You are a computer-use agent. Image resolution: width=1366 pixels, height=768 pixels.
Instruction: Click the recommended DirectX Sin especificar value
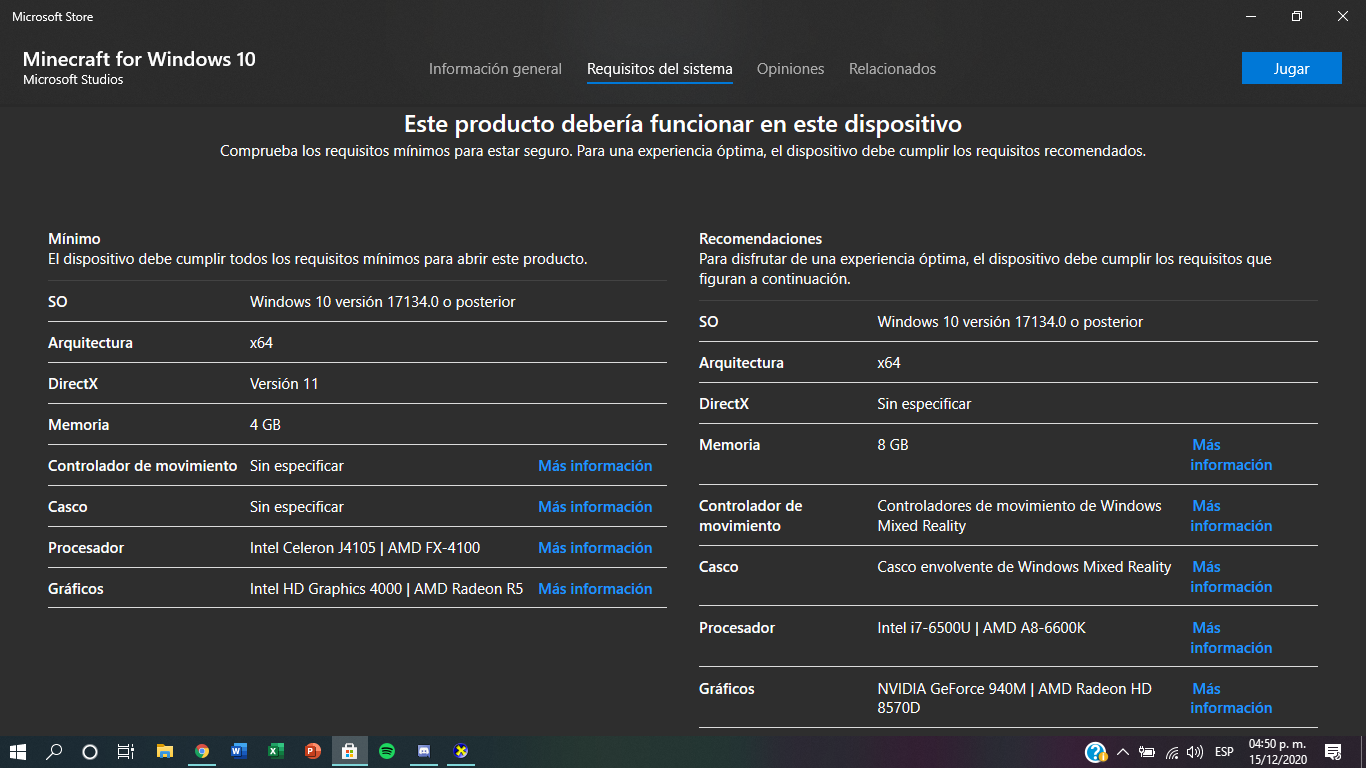click(x=924, y=404)
